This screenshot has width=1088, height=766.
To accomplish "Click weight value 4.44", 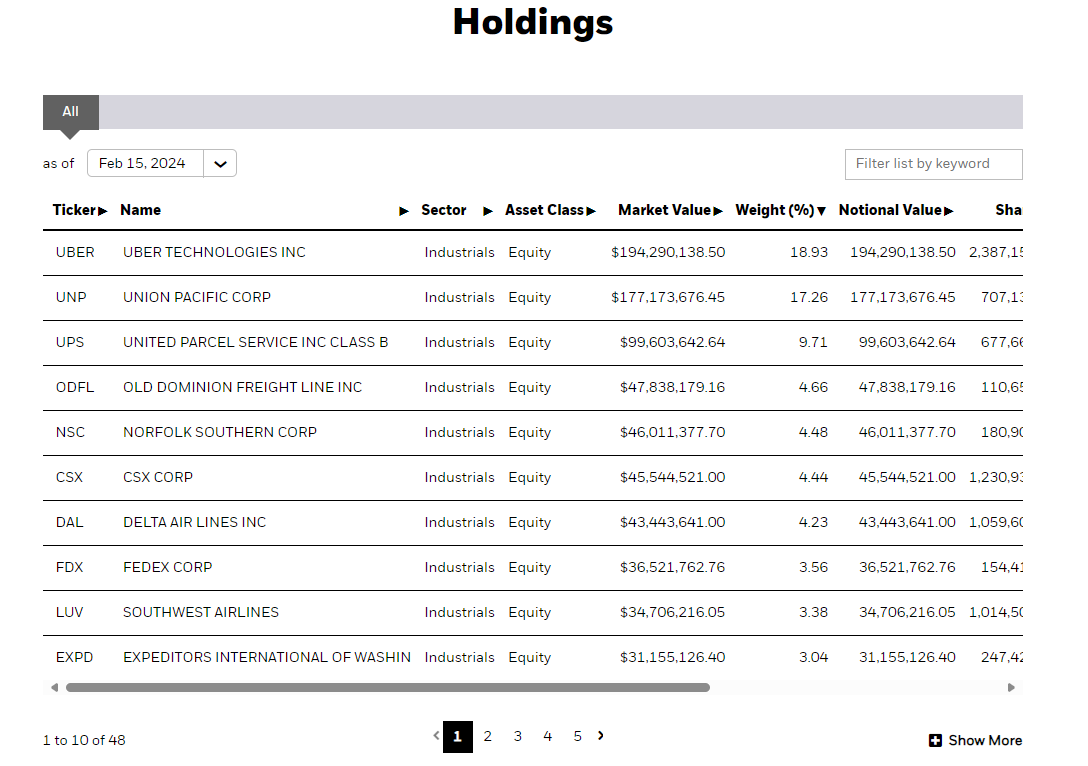I will coord(813,477).
